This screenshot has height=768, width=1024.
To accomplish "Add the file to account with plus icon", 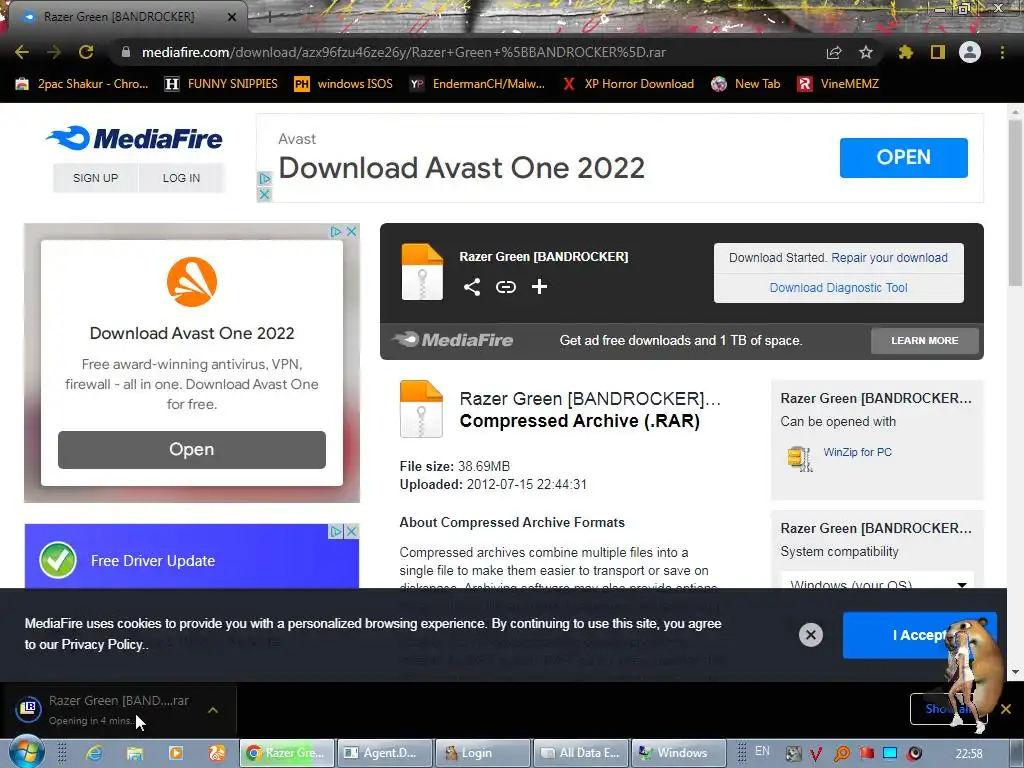I will [x=539, y=287].
